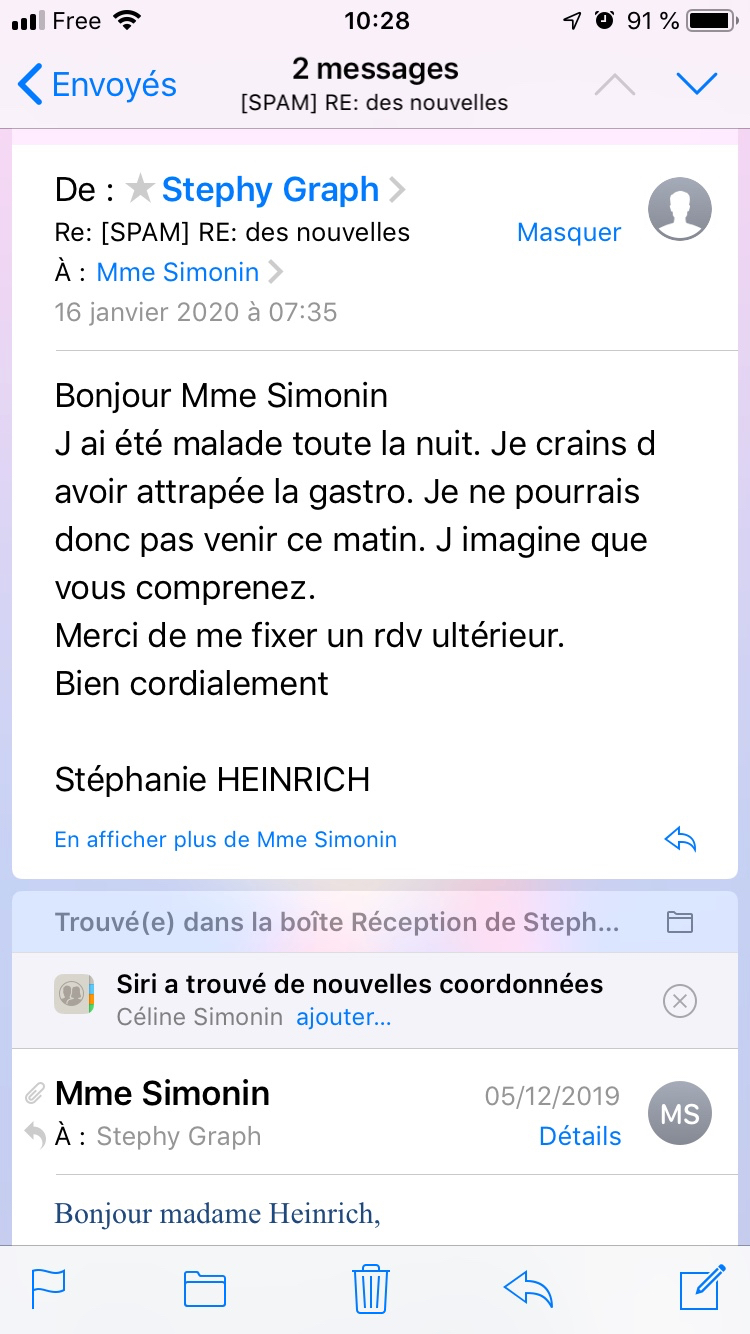Go back to the Envoyés mailbox
Viewport: 750px width, 1334px height.
tap(98, 85)
